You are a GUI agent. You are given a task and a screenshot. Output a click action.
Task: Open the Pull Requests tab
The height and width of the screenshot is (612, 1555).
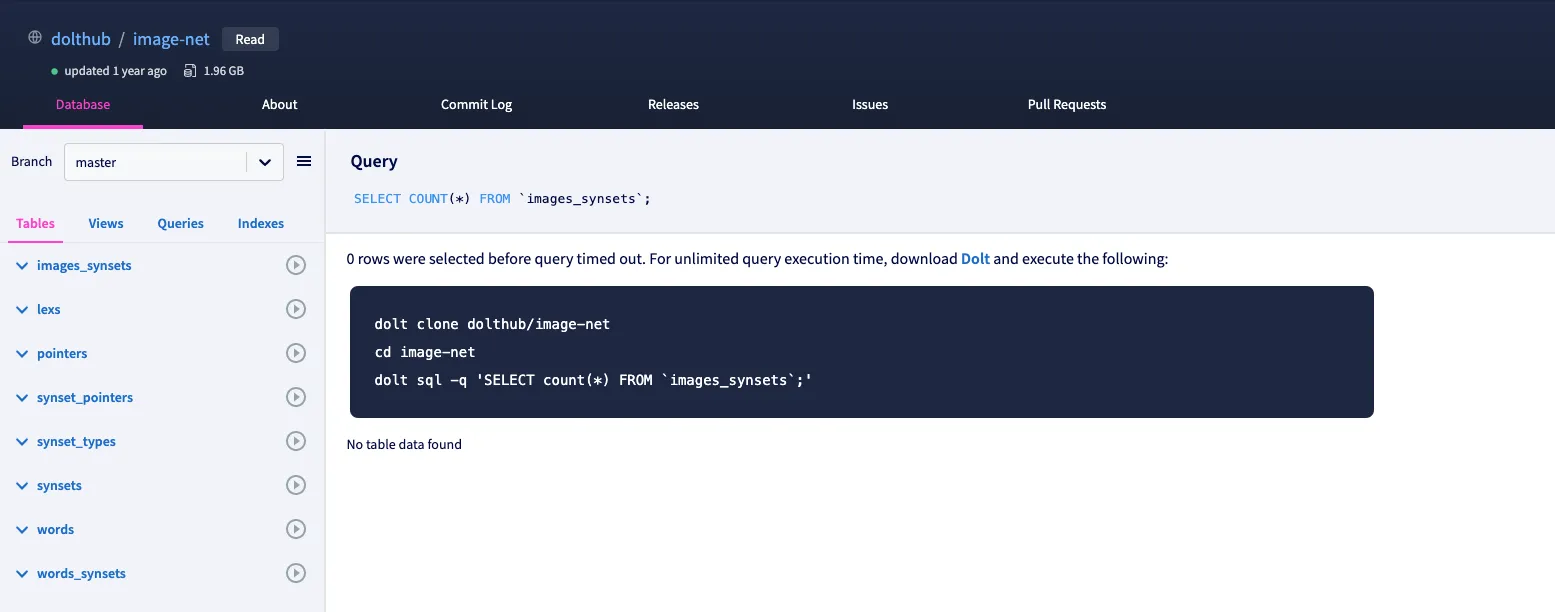tap(1066, 104)
